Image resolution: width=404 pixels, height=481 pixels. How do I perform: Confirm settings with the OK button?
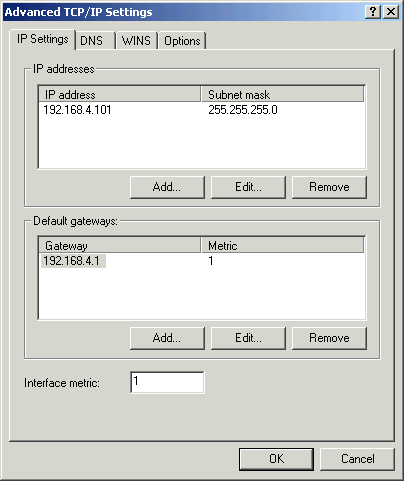[x=276, y=459]
